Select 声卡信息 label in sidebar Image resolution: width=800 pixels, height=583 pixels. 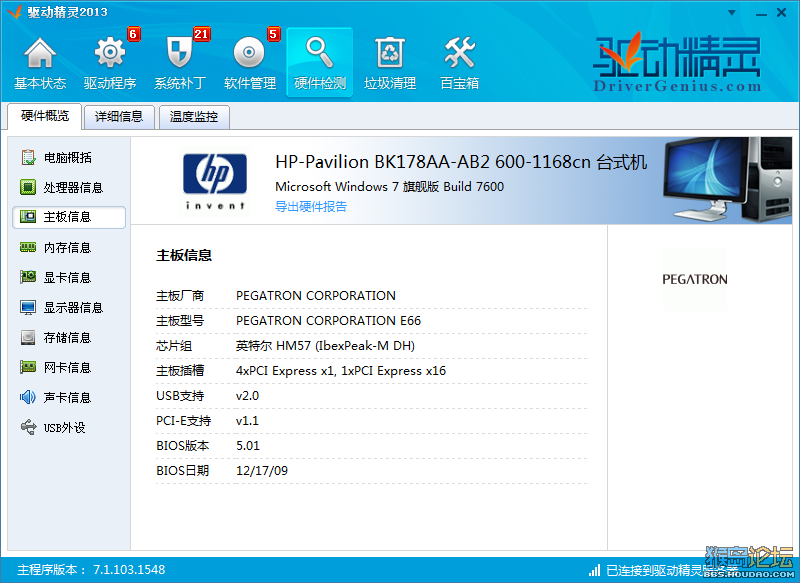[x=67, y=397]
